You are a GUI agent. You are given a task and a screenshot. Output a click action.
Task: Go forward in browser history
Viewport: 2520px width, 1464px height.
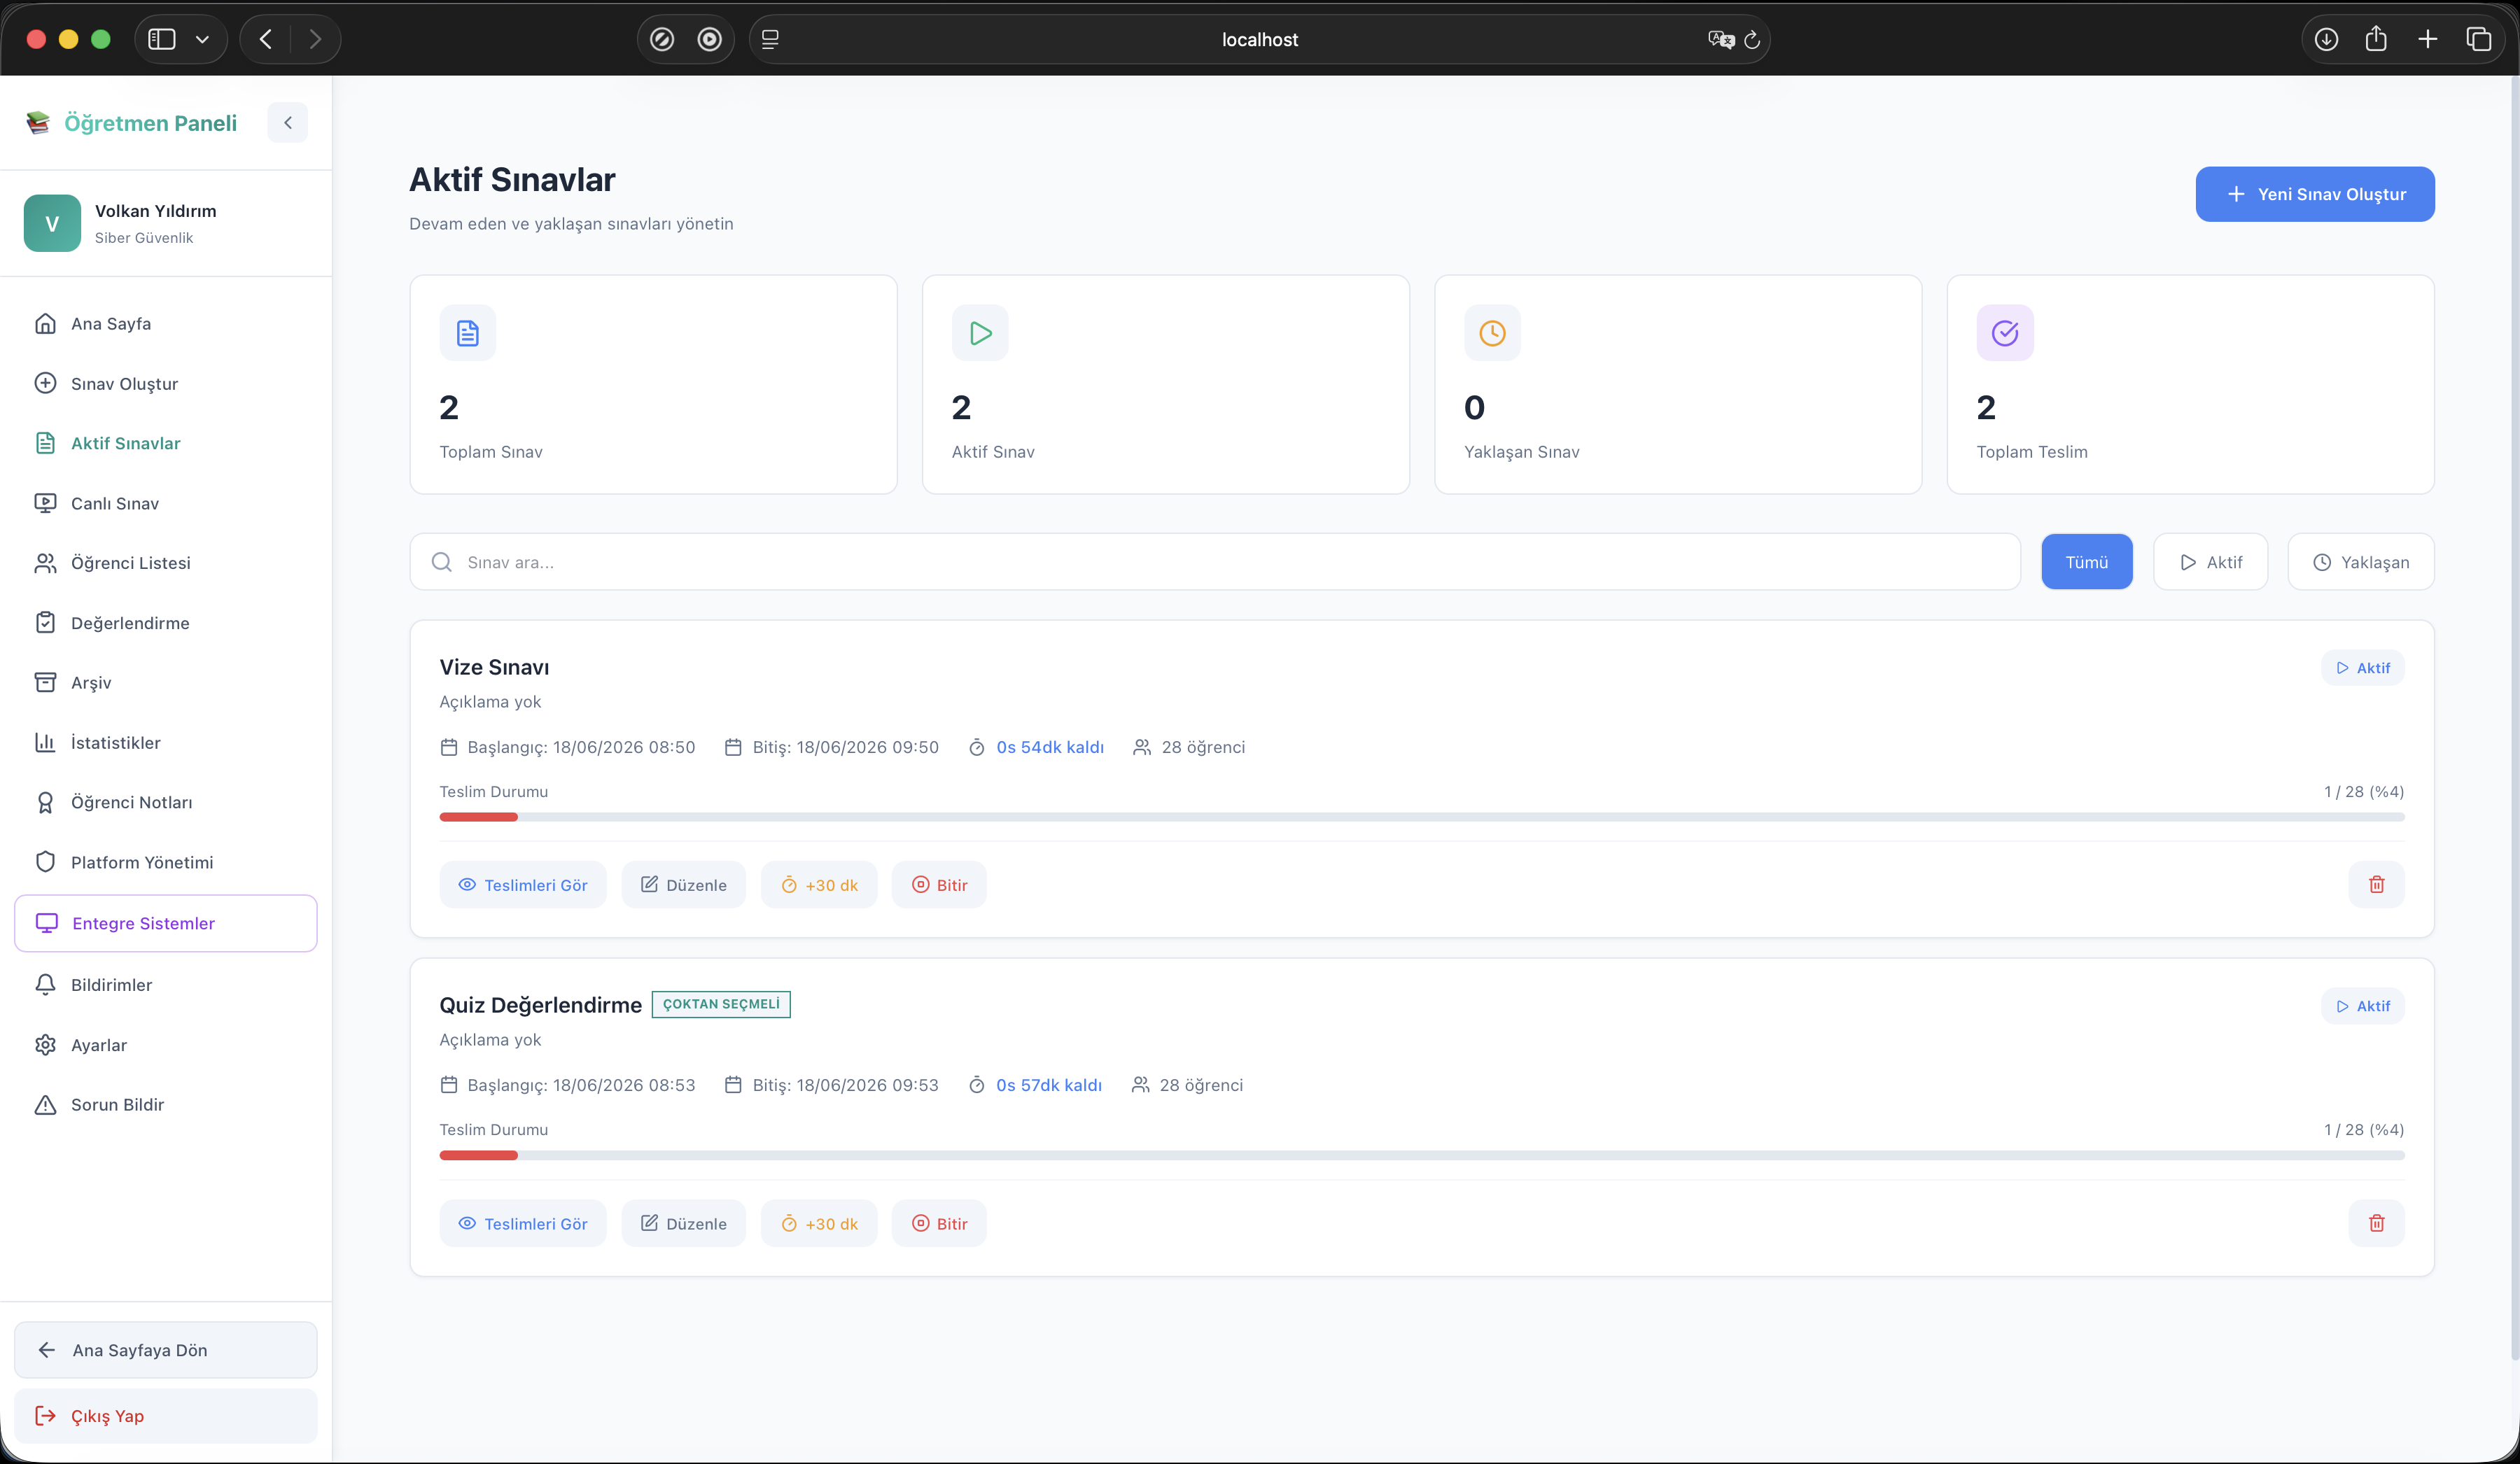[x=315, y=39]
